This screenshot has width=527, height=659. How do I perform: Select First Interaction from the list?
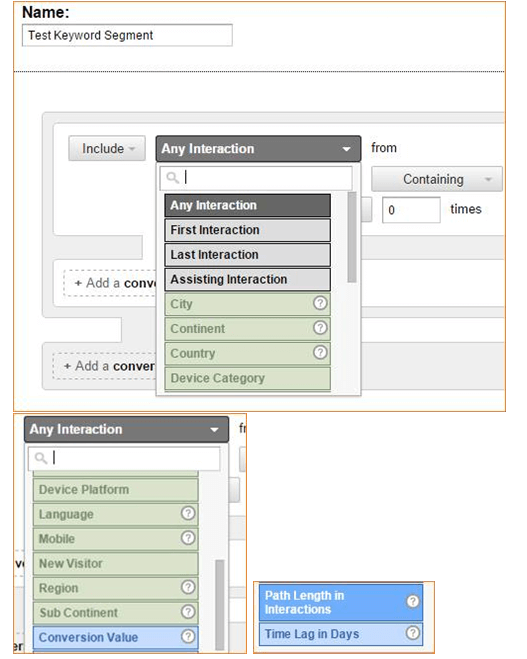click(248, 230)
